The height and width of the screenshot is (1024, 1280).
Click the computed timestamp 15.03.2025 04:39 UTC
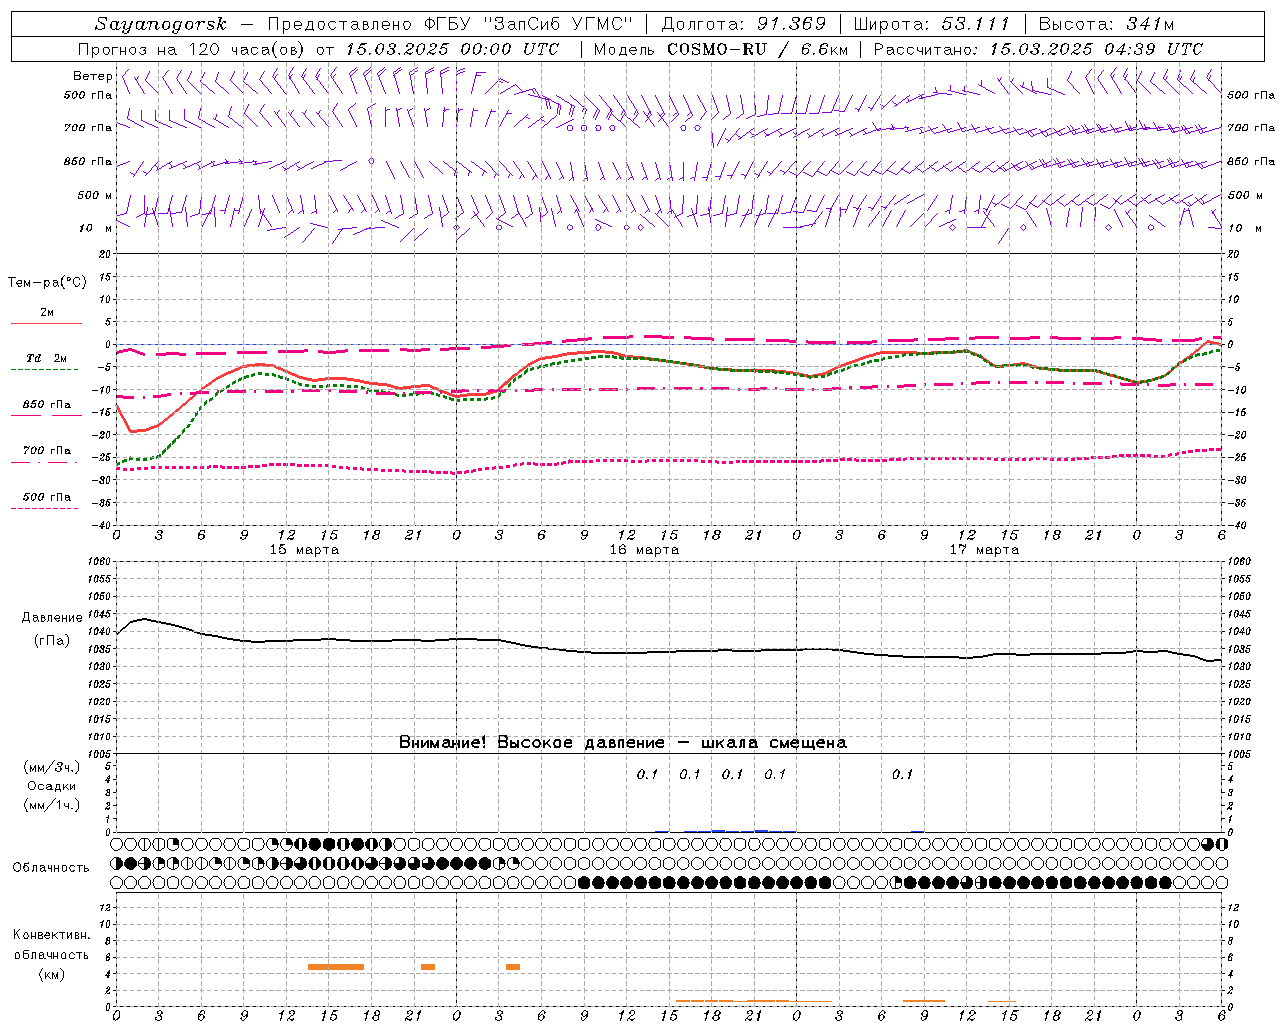(1096, 49)
